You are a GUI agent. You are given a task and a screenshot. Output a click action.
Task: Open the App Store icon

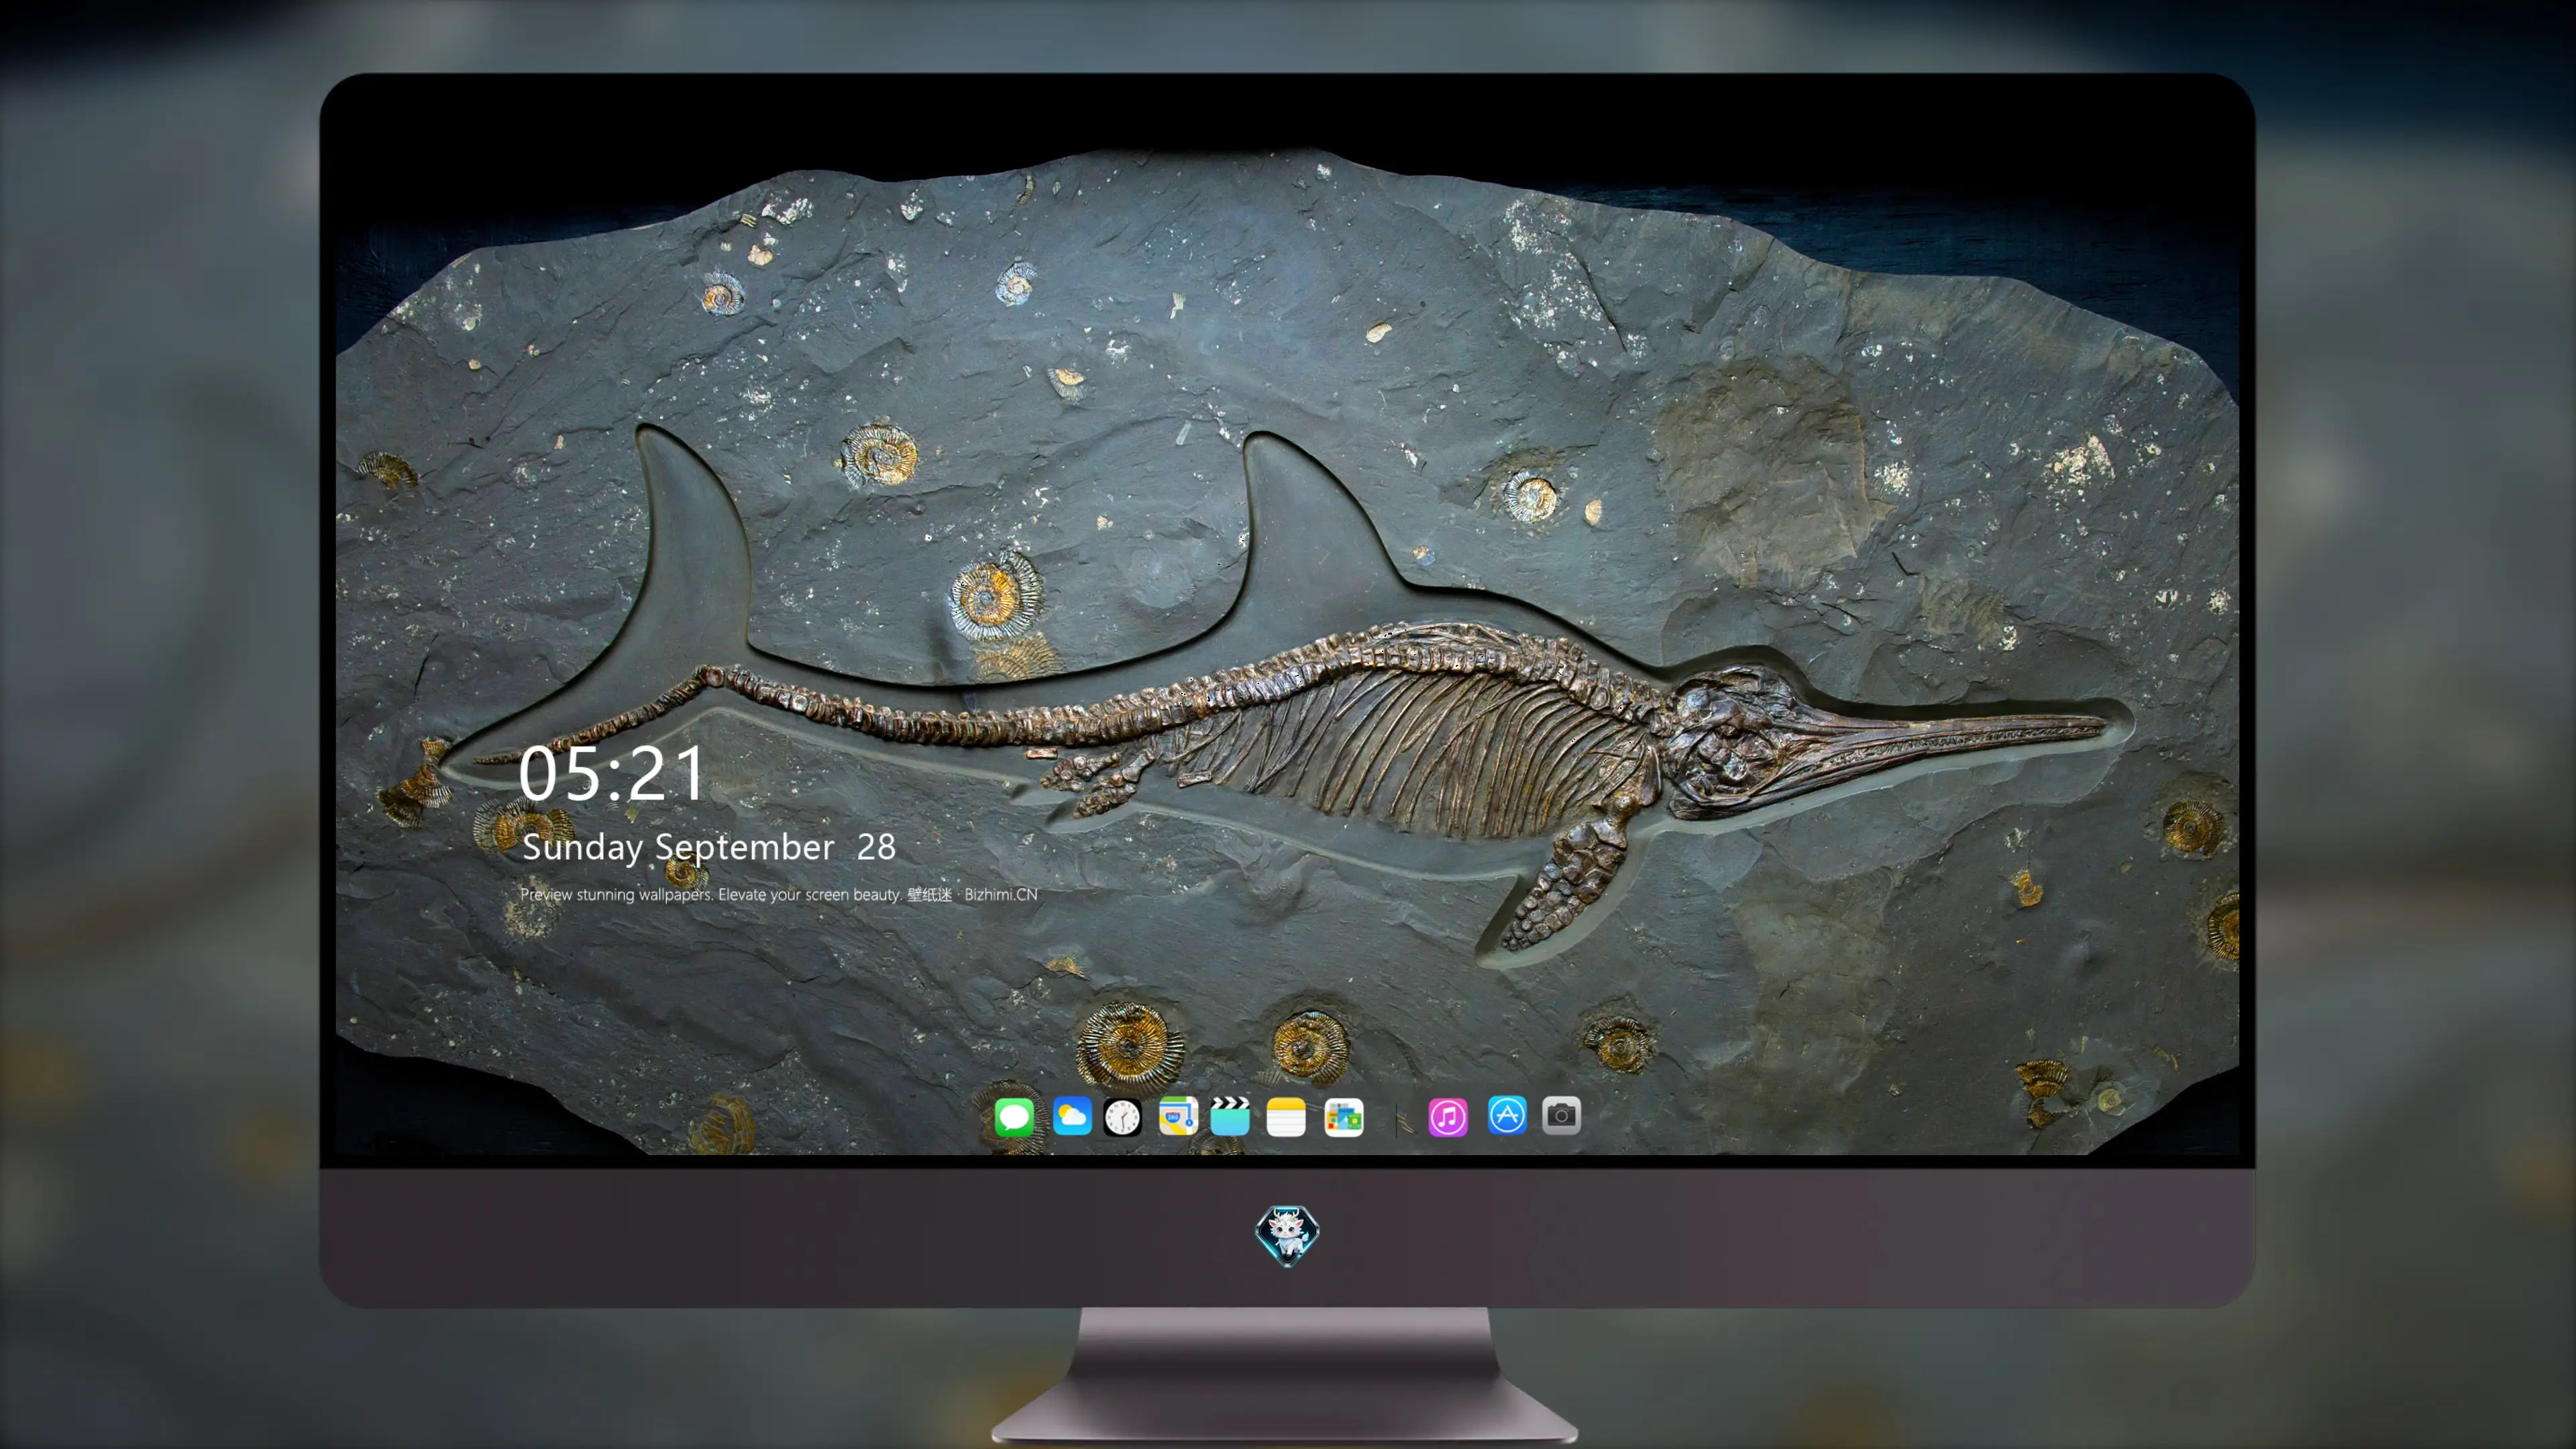1507,1115
